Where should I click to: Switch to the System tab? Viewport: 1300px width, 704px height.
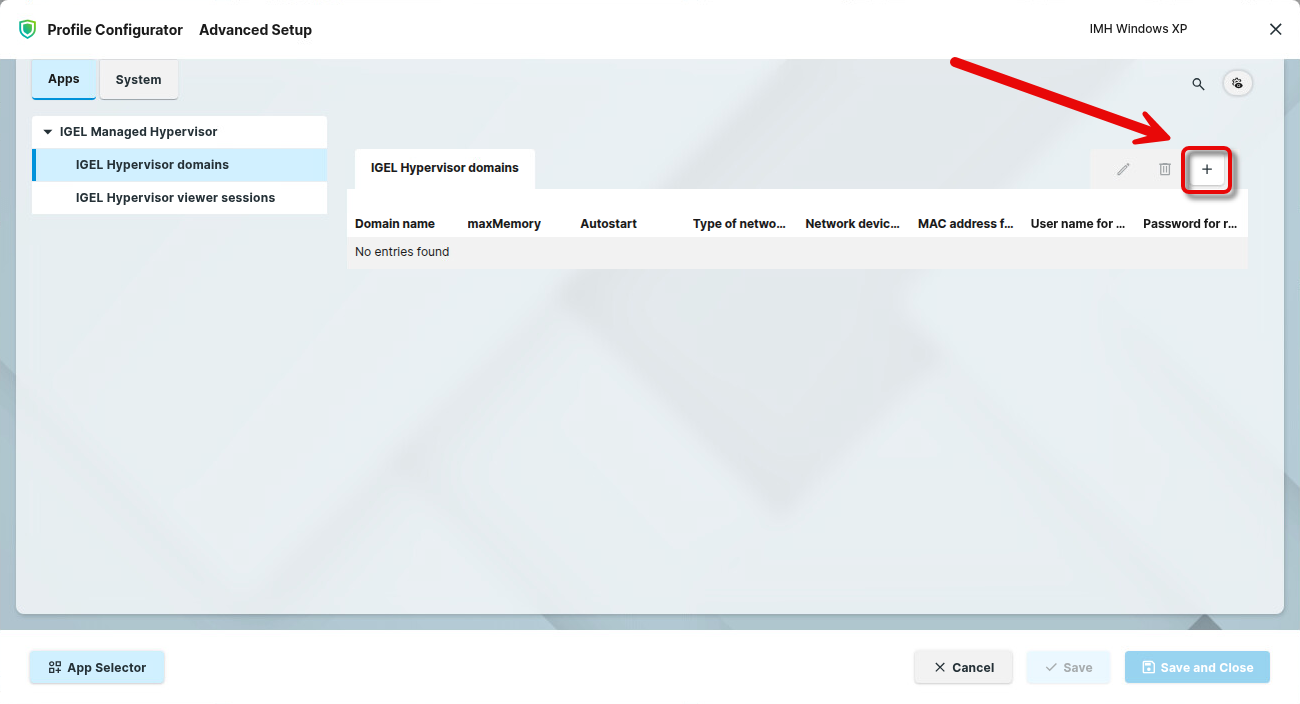[138, 80]
